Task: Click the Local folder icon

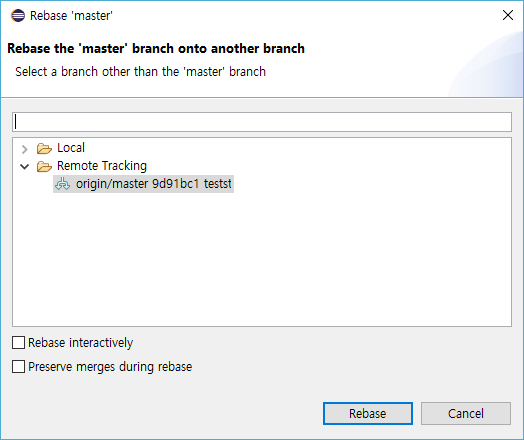Action: pos(44,148)
